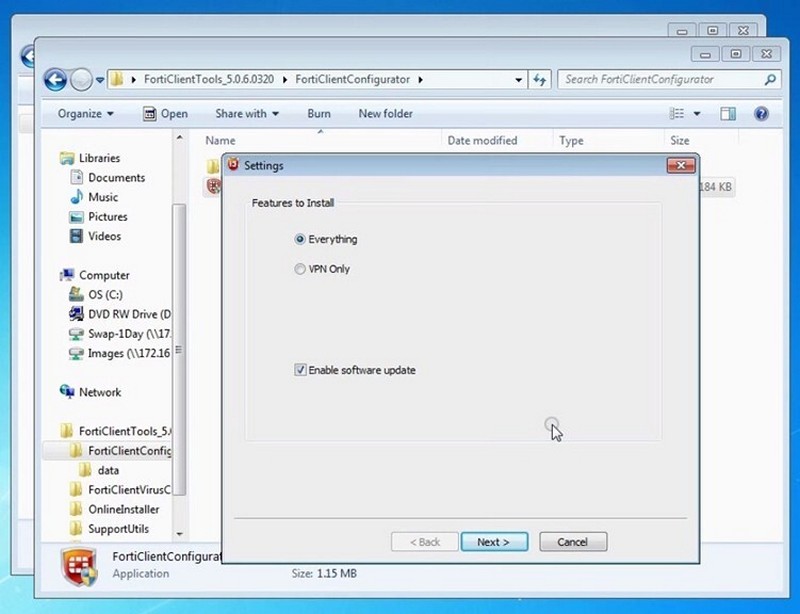Click the FortiClientTools_5.0.6.0320 breadcrumb
This screenshot has height=614, width=800.
tap(209, 80)
